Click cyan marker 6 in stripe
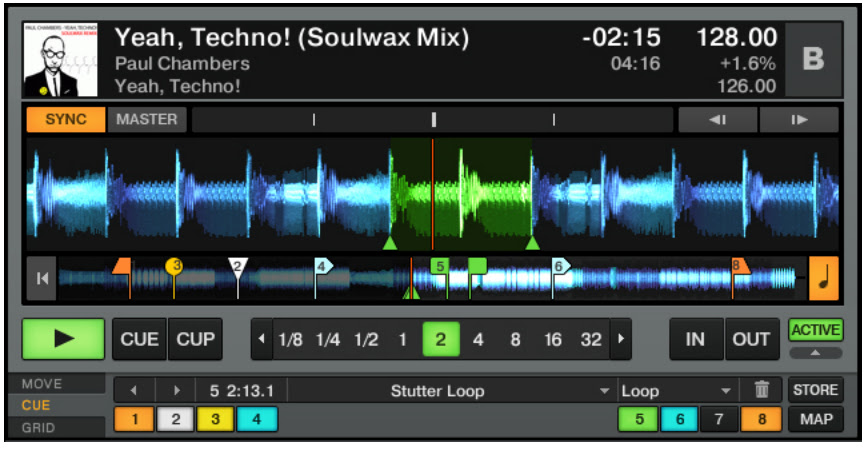Screen dimensions: 864x450 click(560, 267)
